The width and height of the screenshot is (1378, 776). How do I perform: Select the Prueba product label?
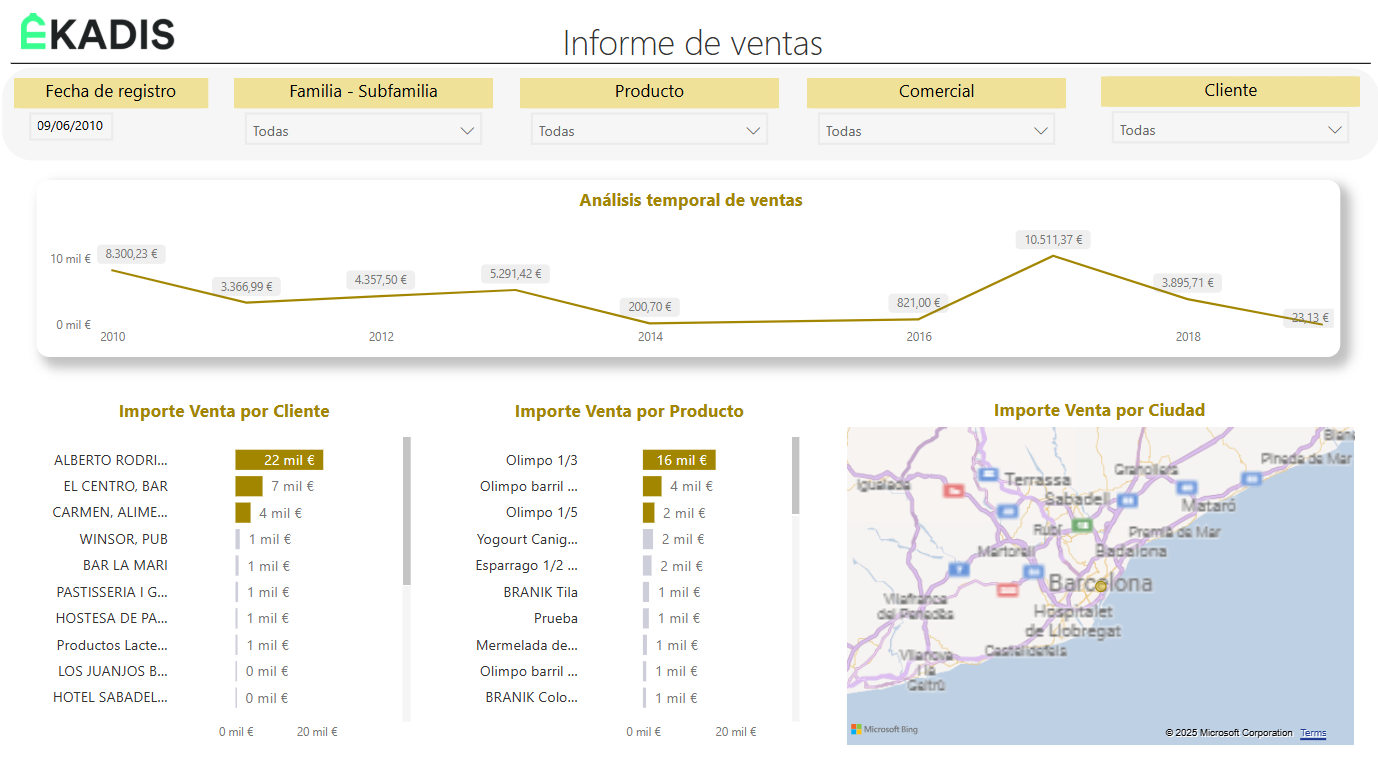(556, 618)
